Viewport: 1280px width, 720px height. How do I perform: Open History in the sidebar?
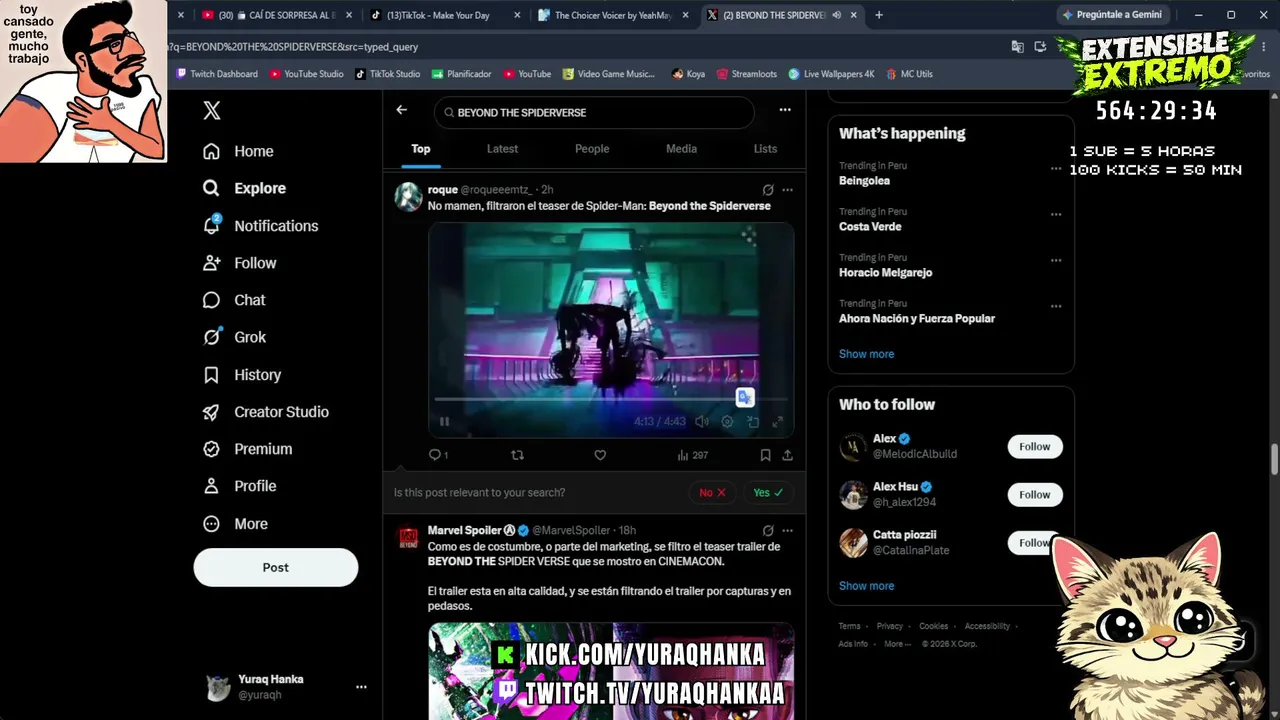click(241, 375)
